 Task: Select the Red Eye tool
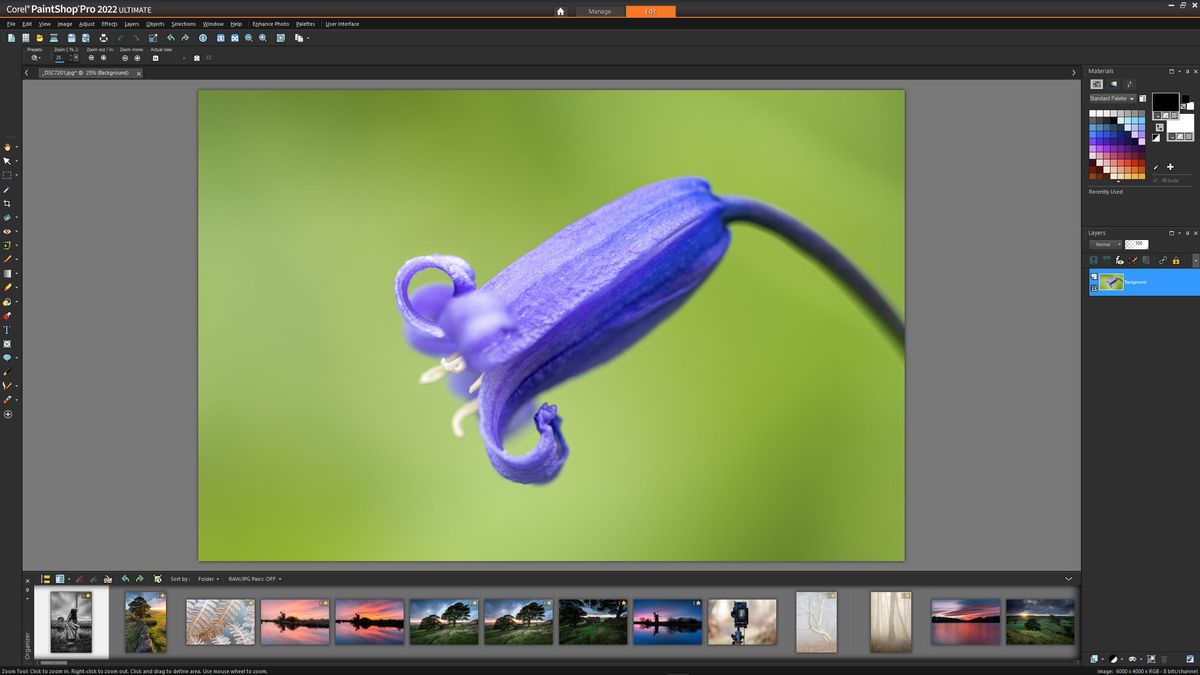7,231
